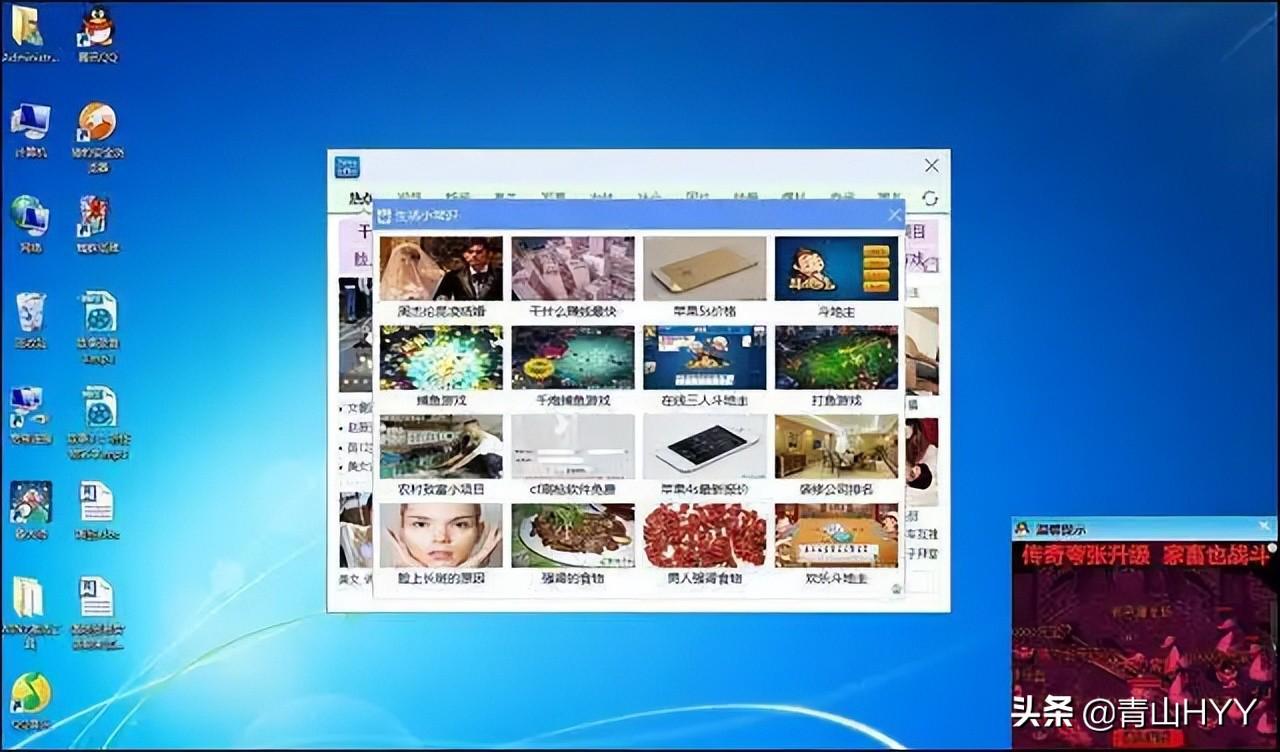This screenshot has height=752, width=1280.
Task: Click the 打鱼游戏 thumbnail
Action: point(836,358)
